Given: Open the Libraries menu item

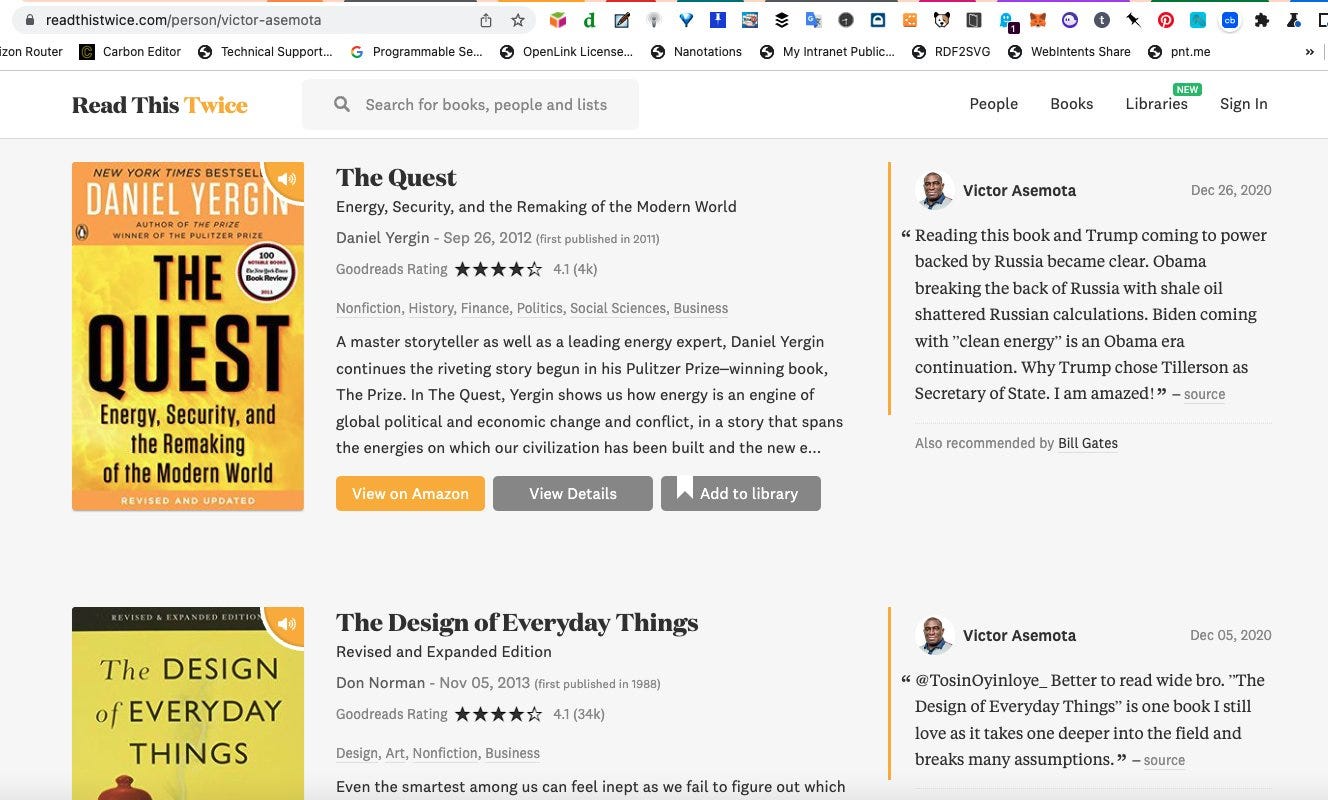Looking at the screenshot, I should [x=1156, y=104].
